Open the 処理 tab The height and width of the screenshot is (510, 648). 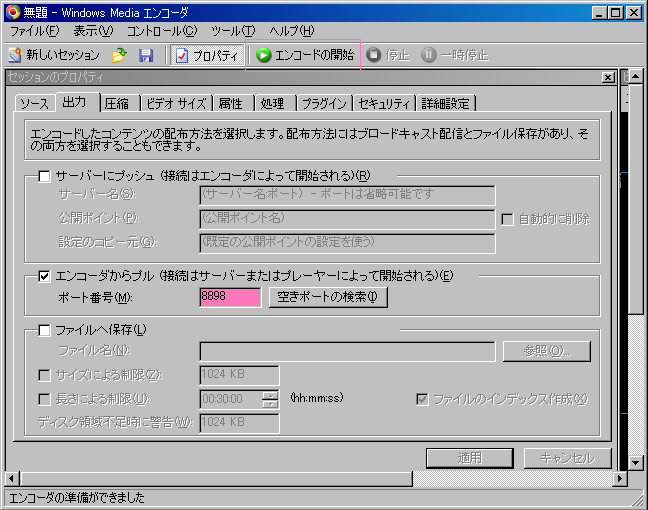point(276,103)
